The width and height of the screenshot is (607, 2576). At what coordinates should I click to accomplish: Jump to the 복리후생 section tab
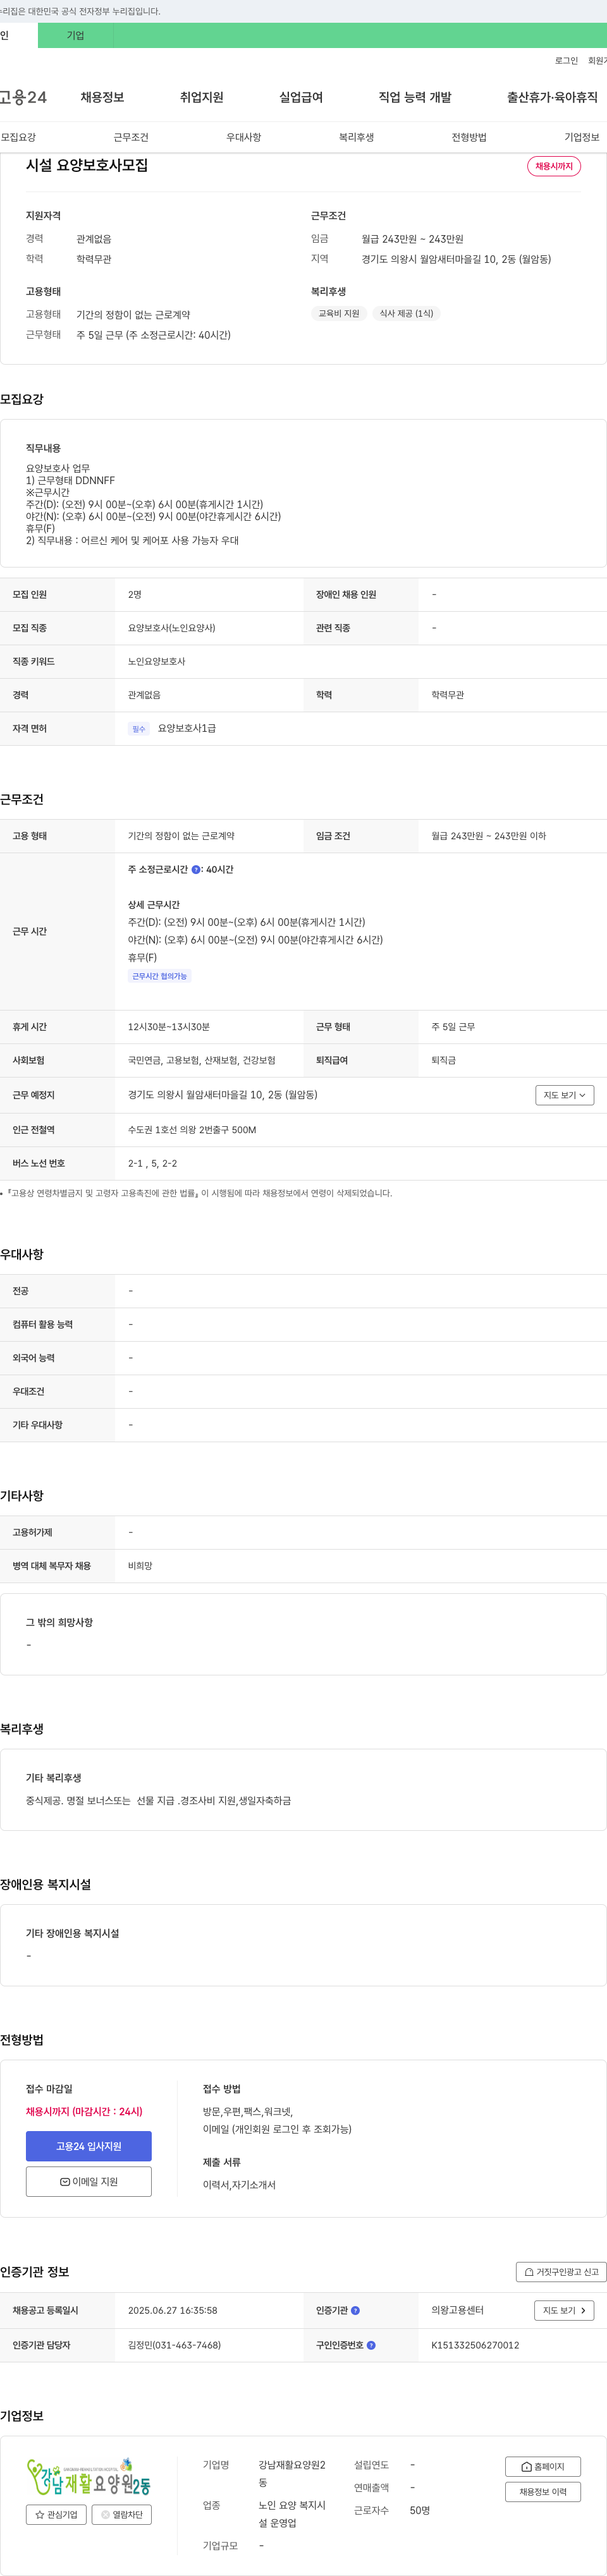pos(356,137)
